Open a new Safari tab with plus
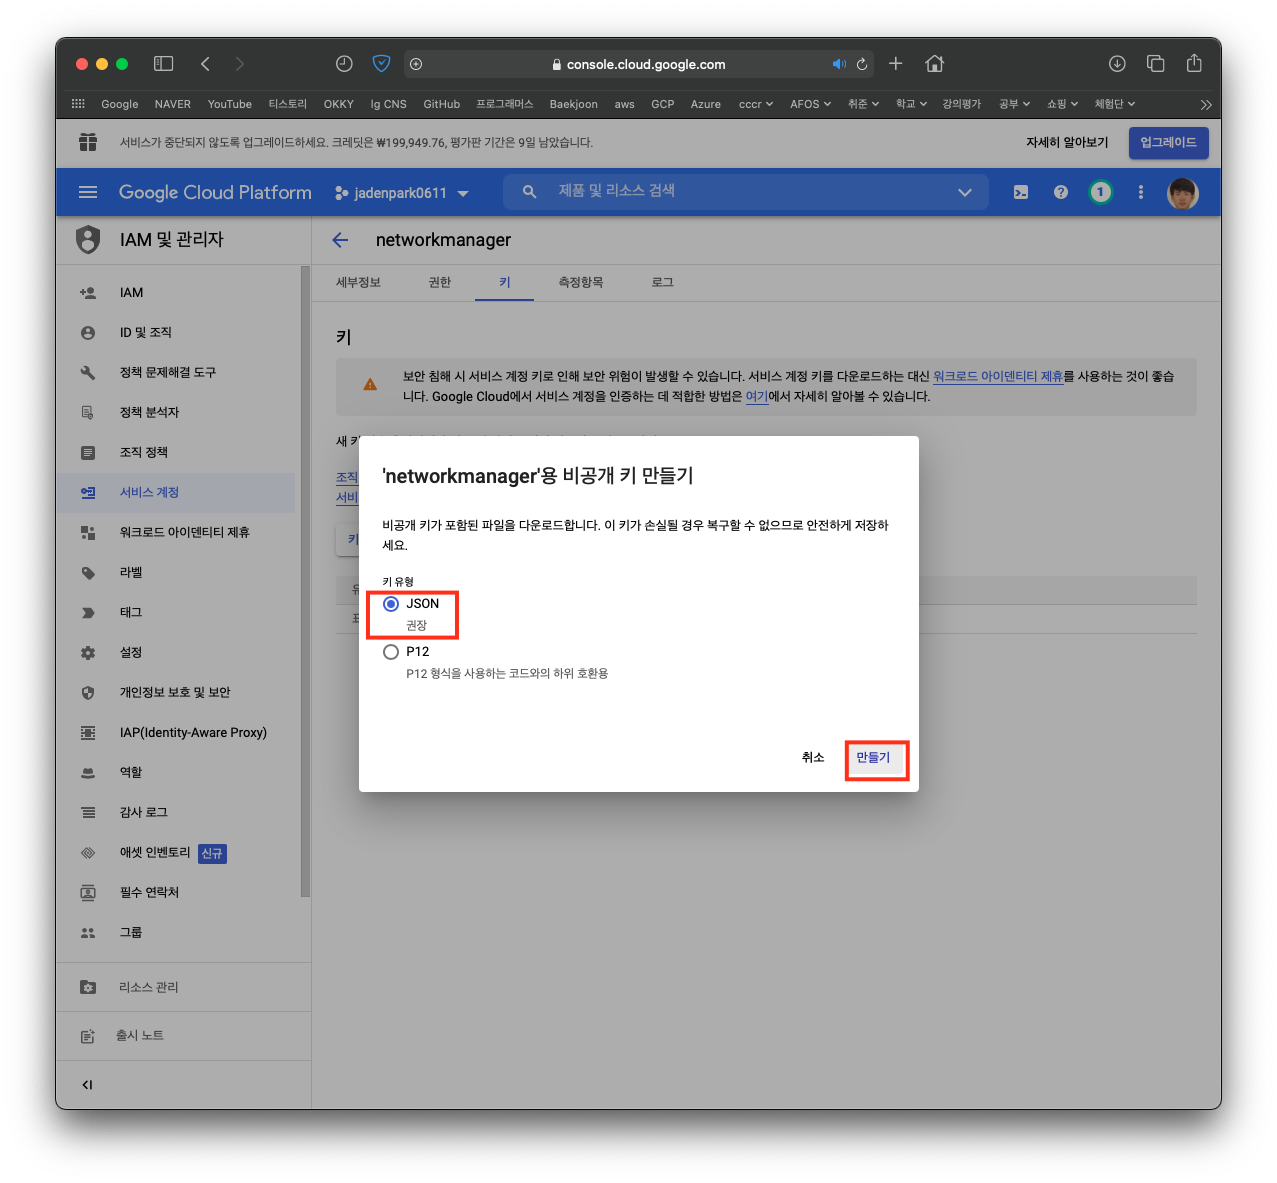Viewport: 1277px width, 1183px height. [896, 64]
